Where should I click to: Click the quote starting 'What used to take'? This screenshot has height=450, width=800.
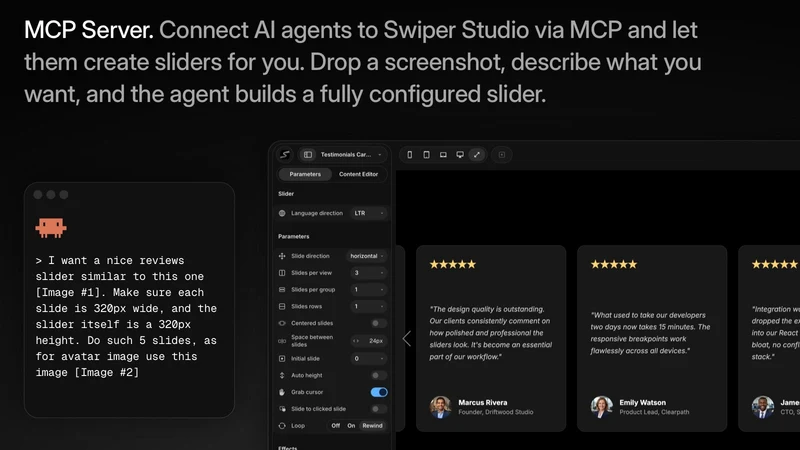tap(651, 333)
